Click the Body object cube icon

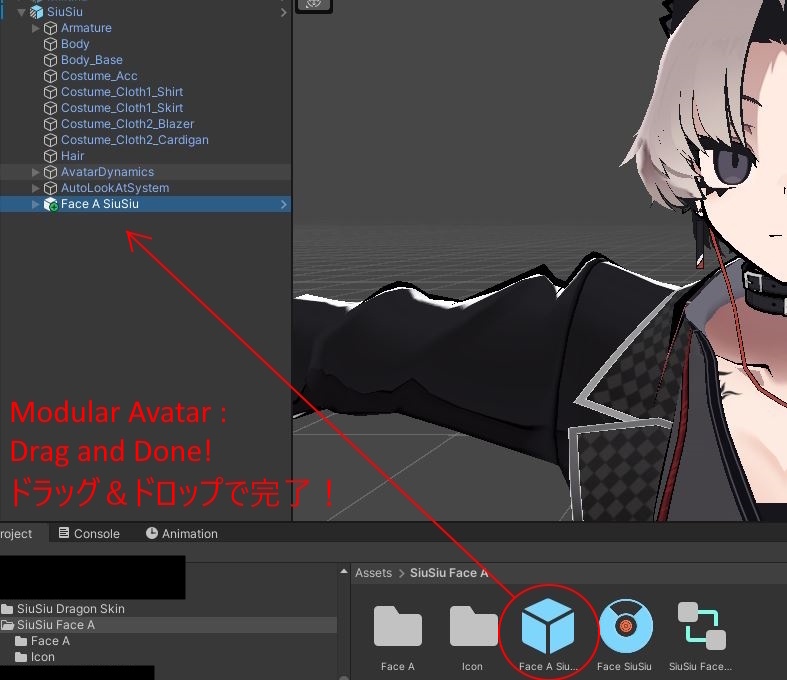[x=50, y=44]
